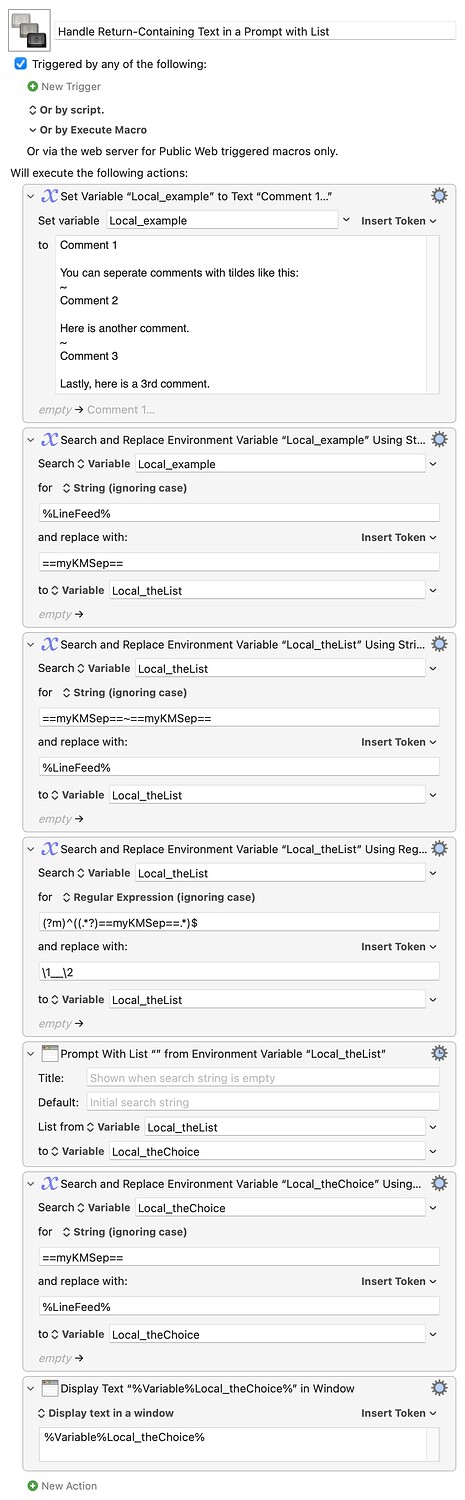Collapse the first Search and Replace action
This screenshot has width=465, height=1500.
pos(31,439)
